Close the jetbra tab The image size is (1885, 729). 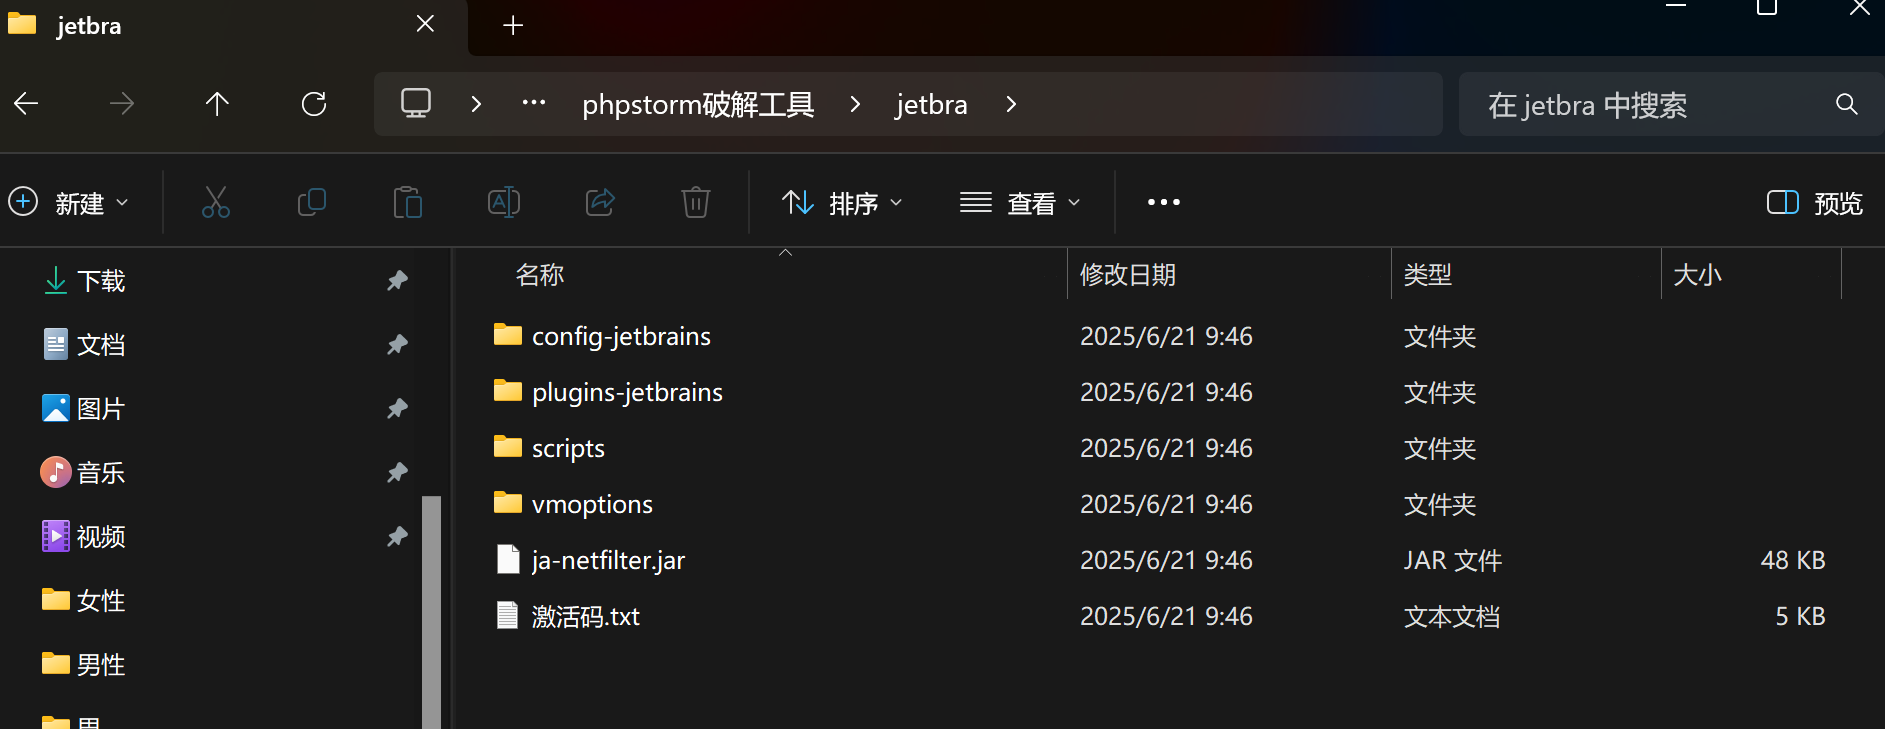pos(425,24)
